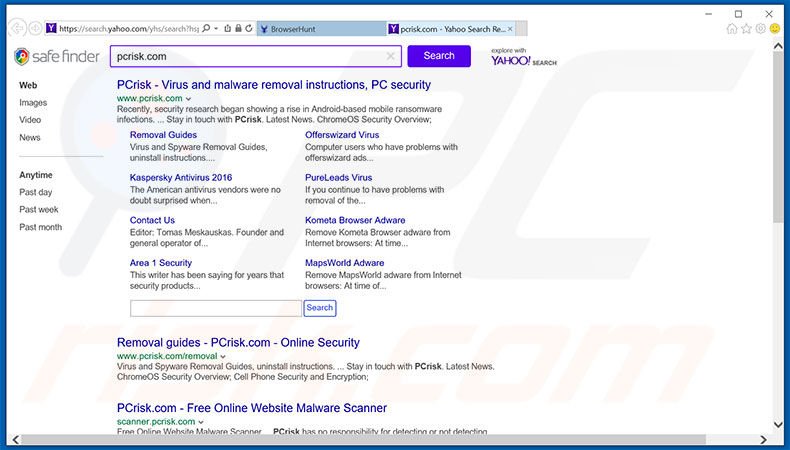The image size is (790, 450).
Task: Click the horizontal scrollbar thumb
Action: (x=364, y=439)
